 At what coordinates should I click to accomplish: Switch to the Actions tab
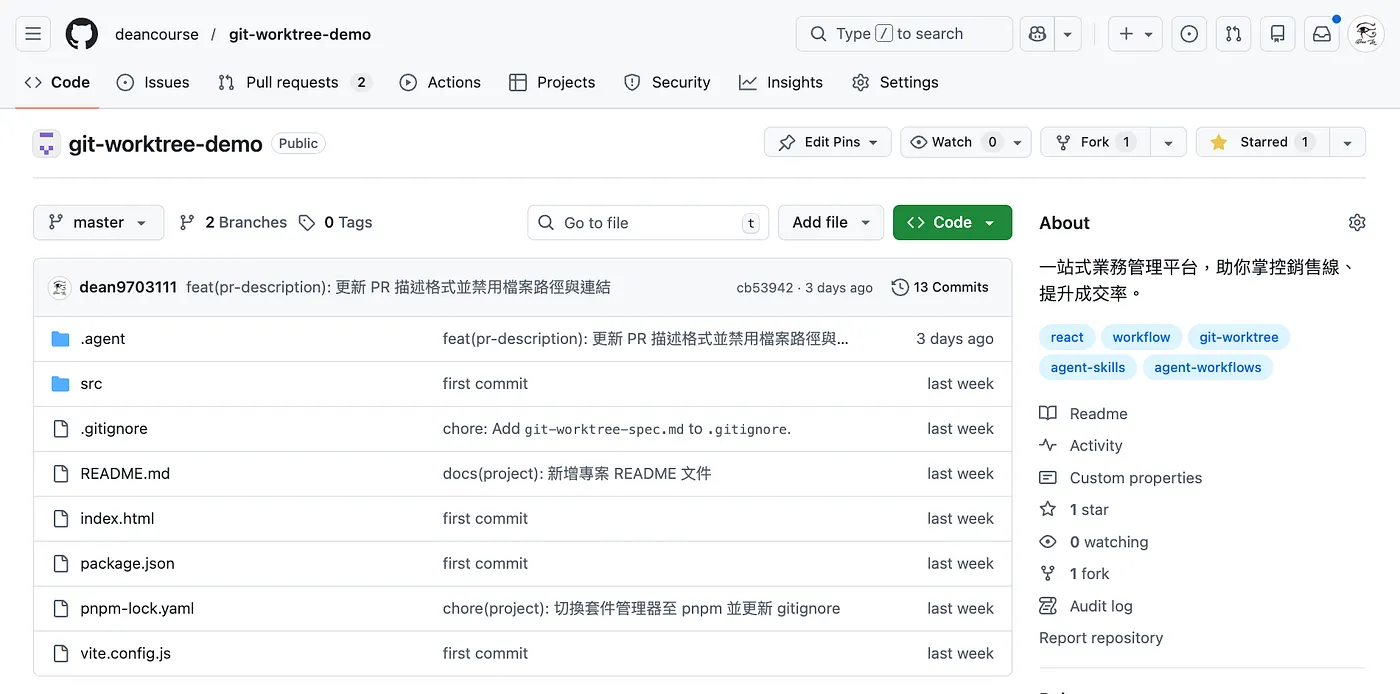(x=440, y=82)
